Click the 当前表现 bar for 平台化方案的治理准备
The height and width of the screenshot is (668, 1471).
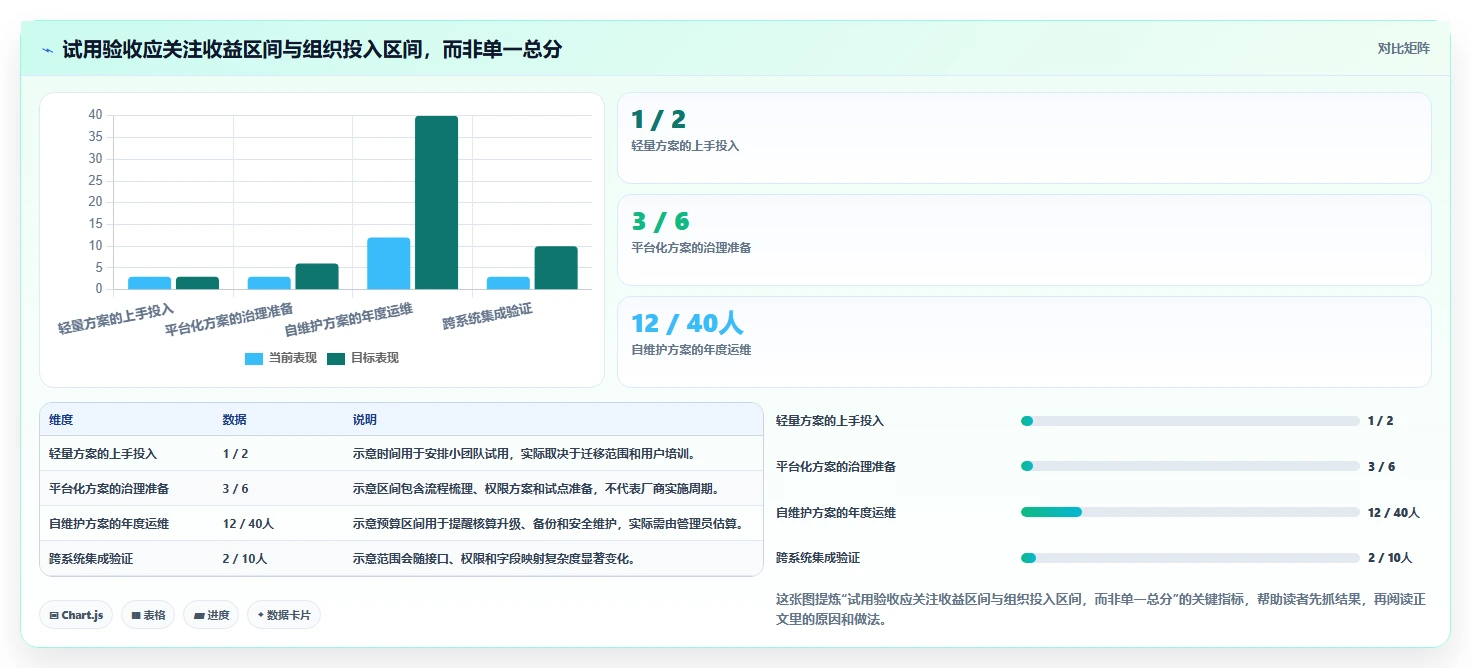269,283
